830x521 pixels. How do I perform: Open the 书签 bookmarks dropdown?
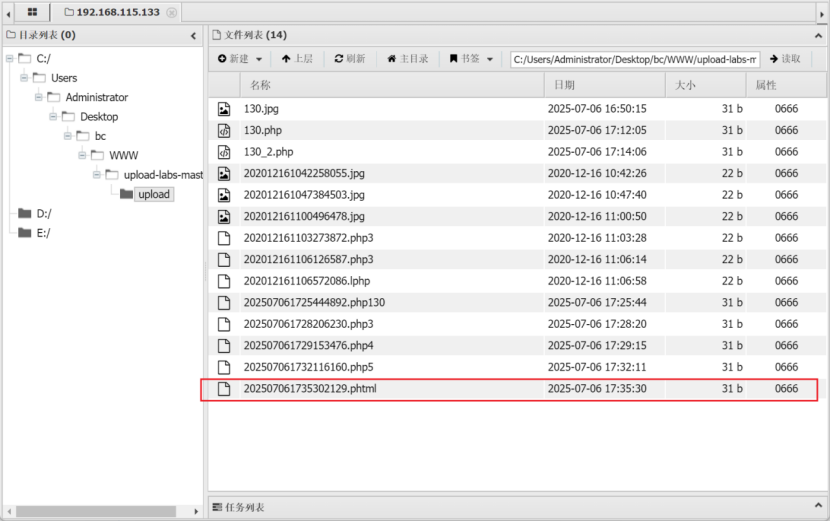click(471, 59)
